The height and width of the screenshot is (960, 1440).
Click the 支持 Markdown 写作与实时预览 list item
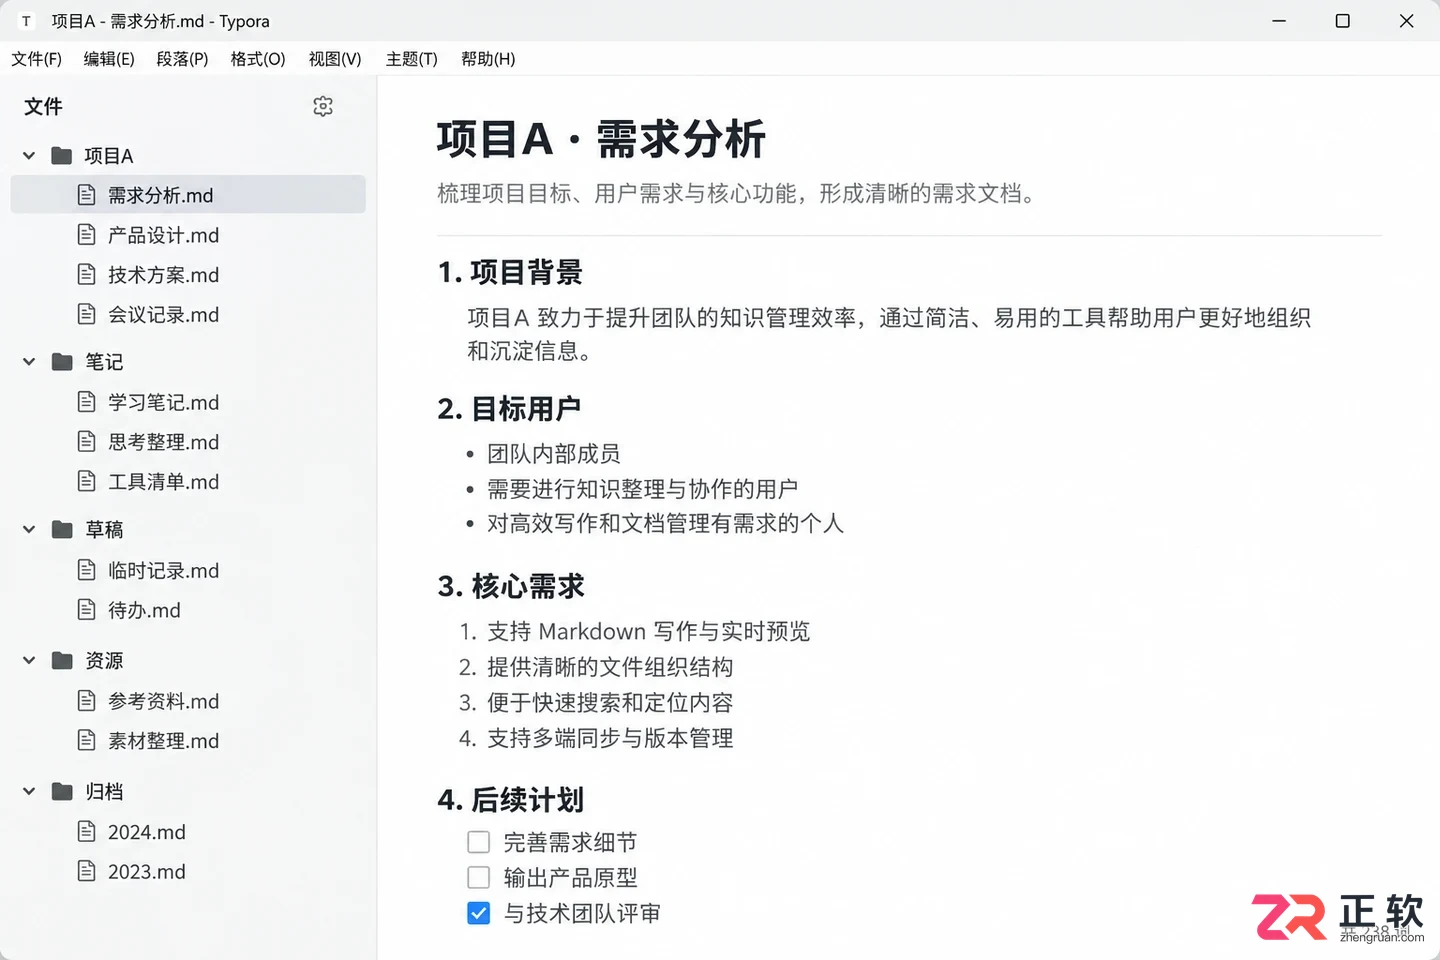point(648,631)
